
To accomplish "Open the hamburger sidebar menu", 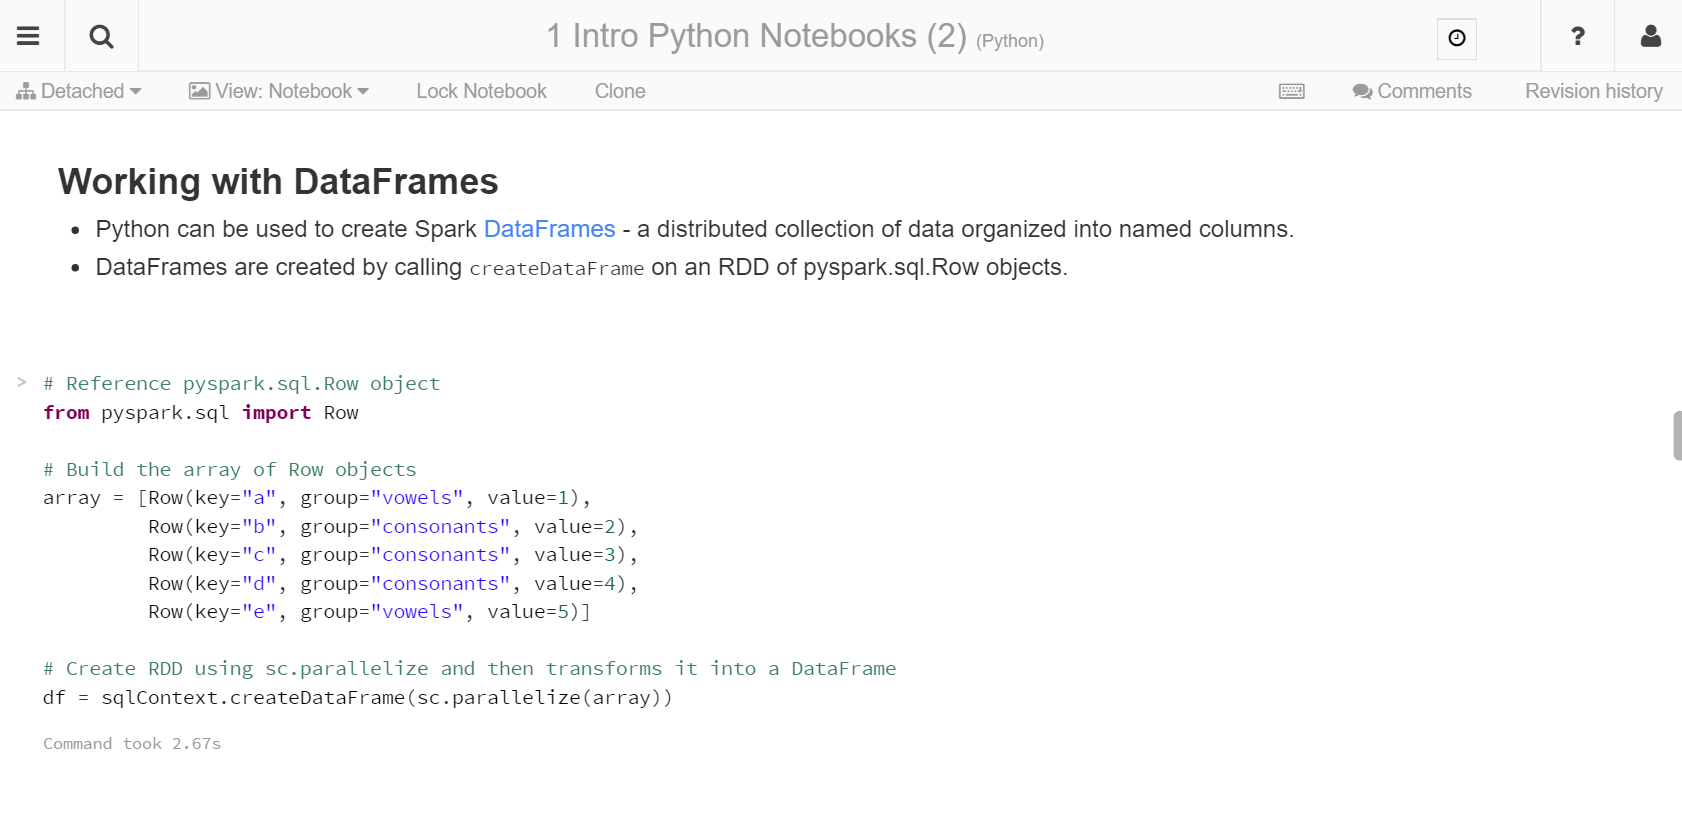I will point(28,36).
